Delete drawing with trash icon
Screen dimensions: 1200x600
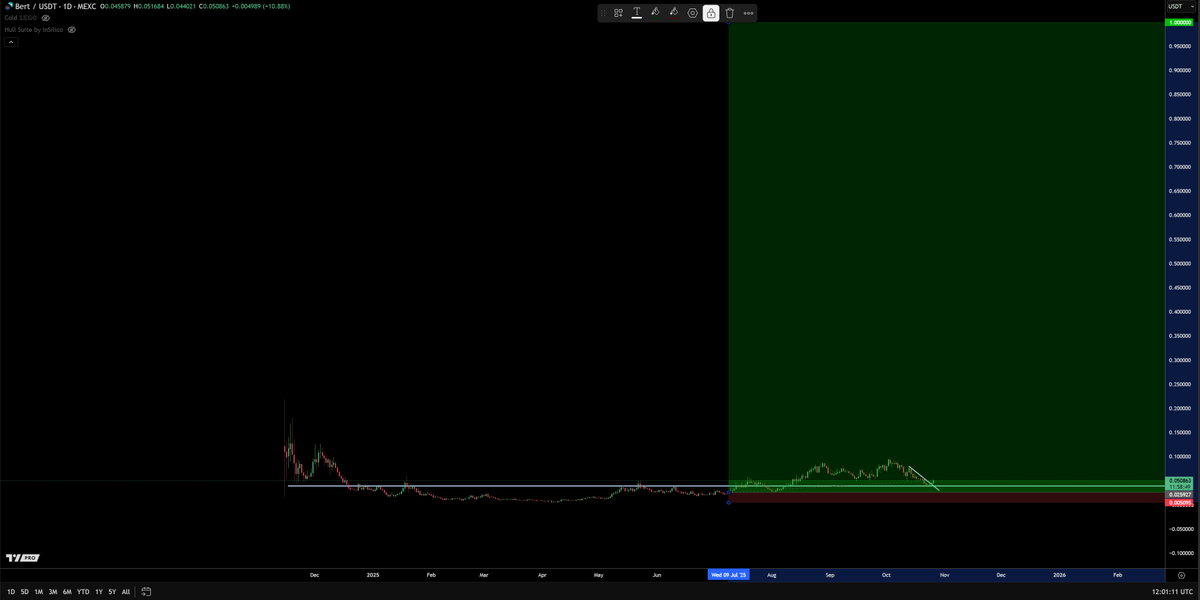(730, 13)
